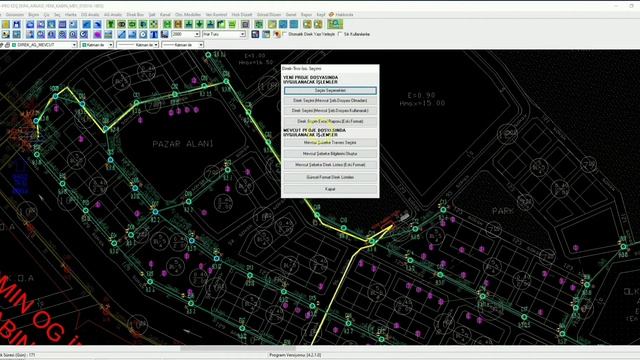
Task: Click the PAZAR ALANI label on map
Action: pos(183,144)
